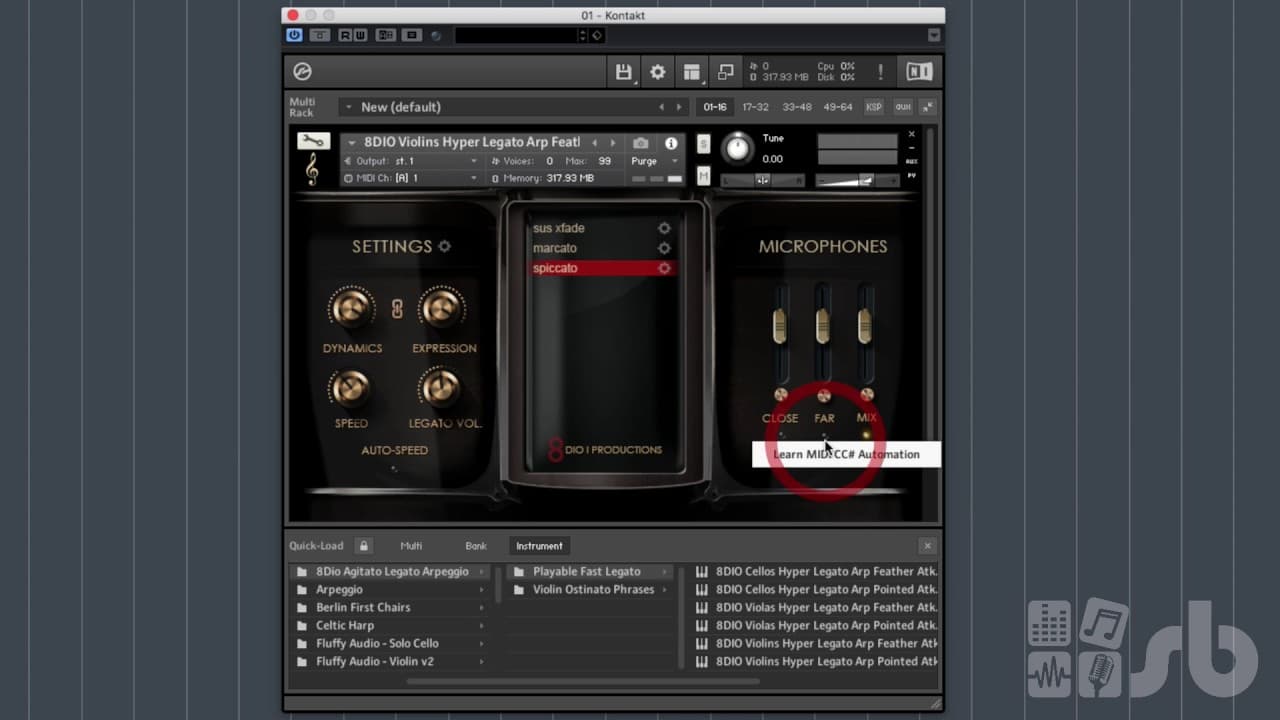The width and height of the screenshot is (1280, 720).
Task: Toggle the W write automation button
Action: point(360,35)
